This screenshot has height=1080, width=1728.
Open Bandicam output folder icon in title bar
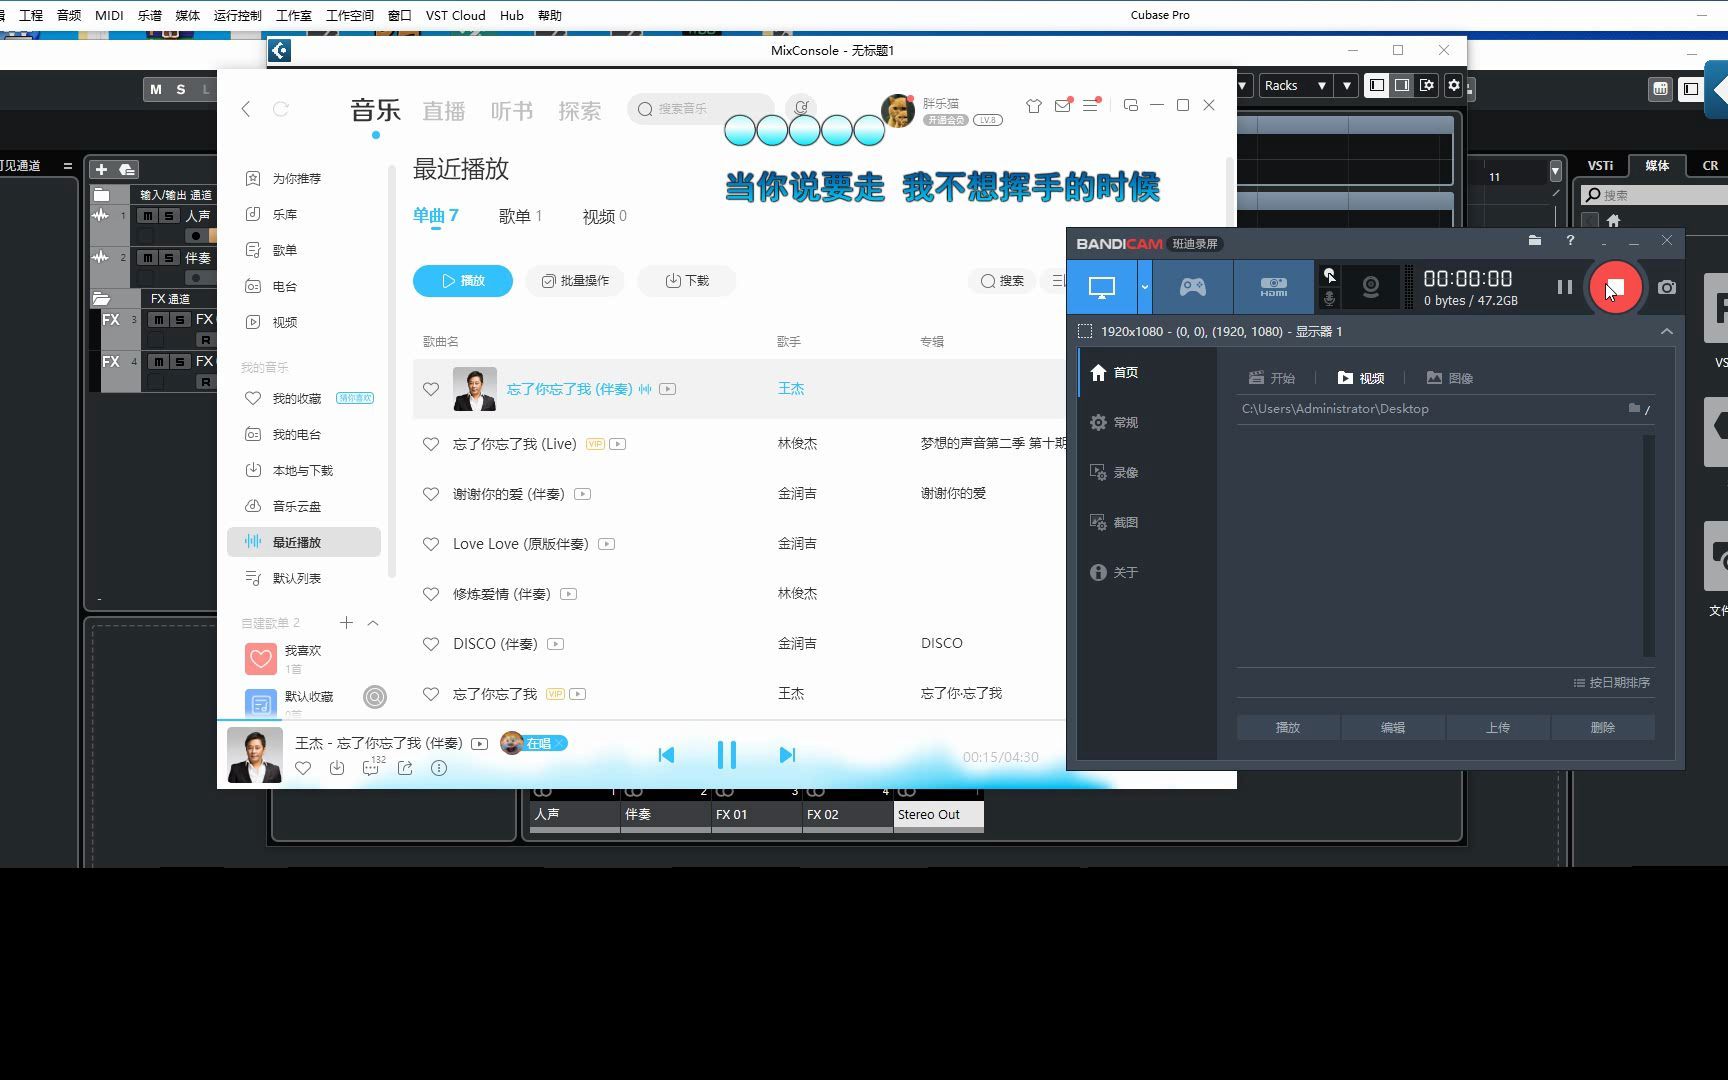[x=1534, y=241]
